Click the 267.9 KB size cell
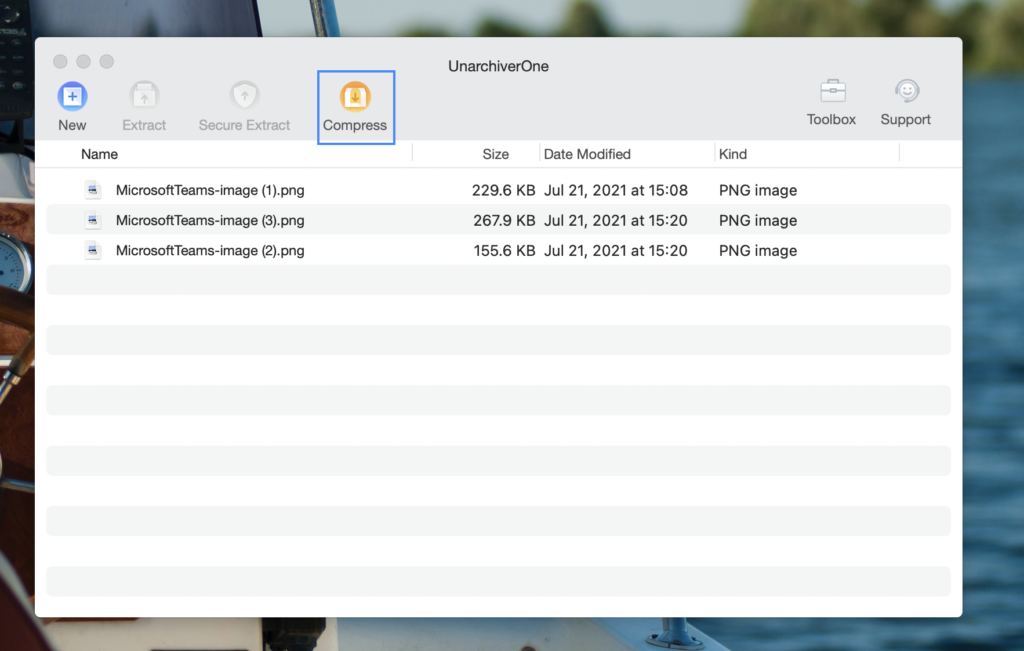 click(x=504, y=220)
